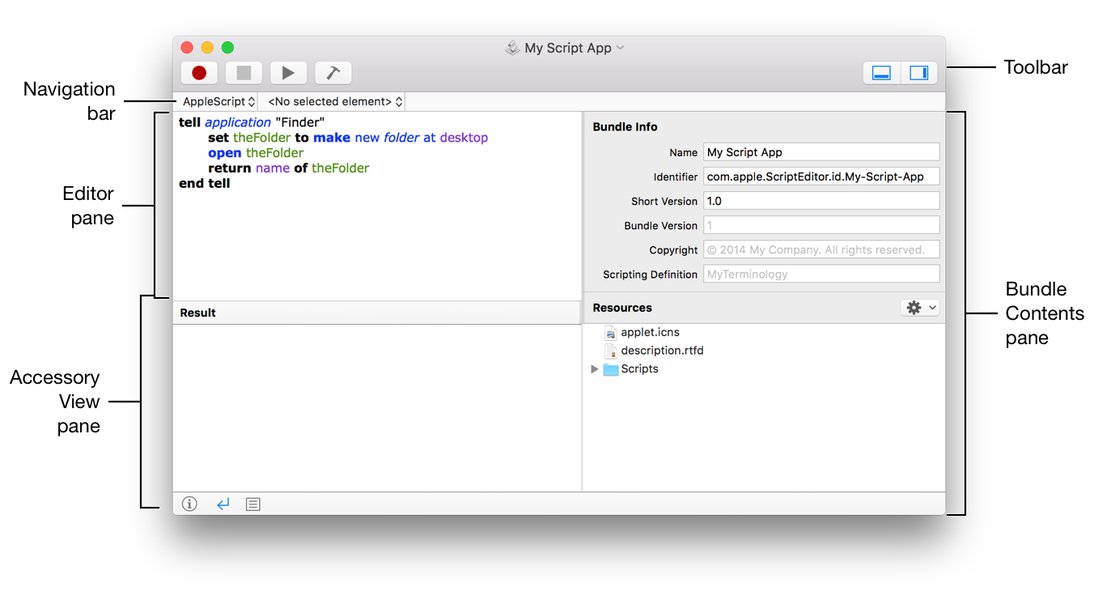Expand the Scripts folder disclosure triangle
This screenshot has height=600, width=1094.
pyautogui.click(x=594, y=369)
